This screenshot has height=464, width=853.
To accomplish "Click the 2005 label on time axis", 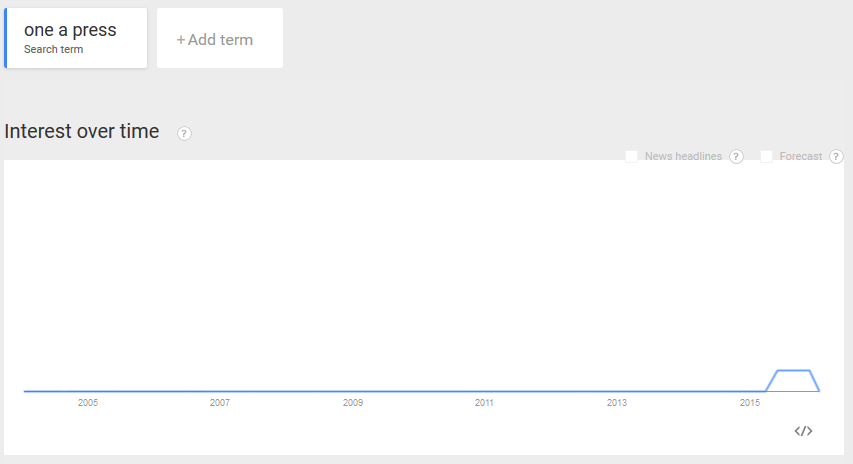I will point(88,403).
